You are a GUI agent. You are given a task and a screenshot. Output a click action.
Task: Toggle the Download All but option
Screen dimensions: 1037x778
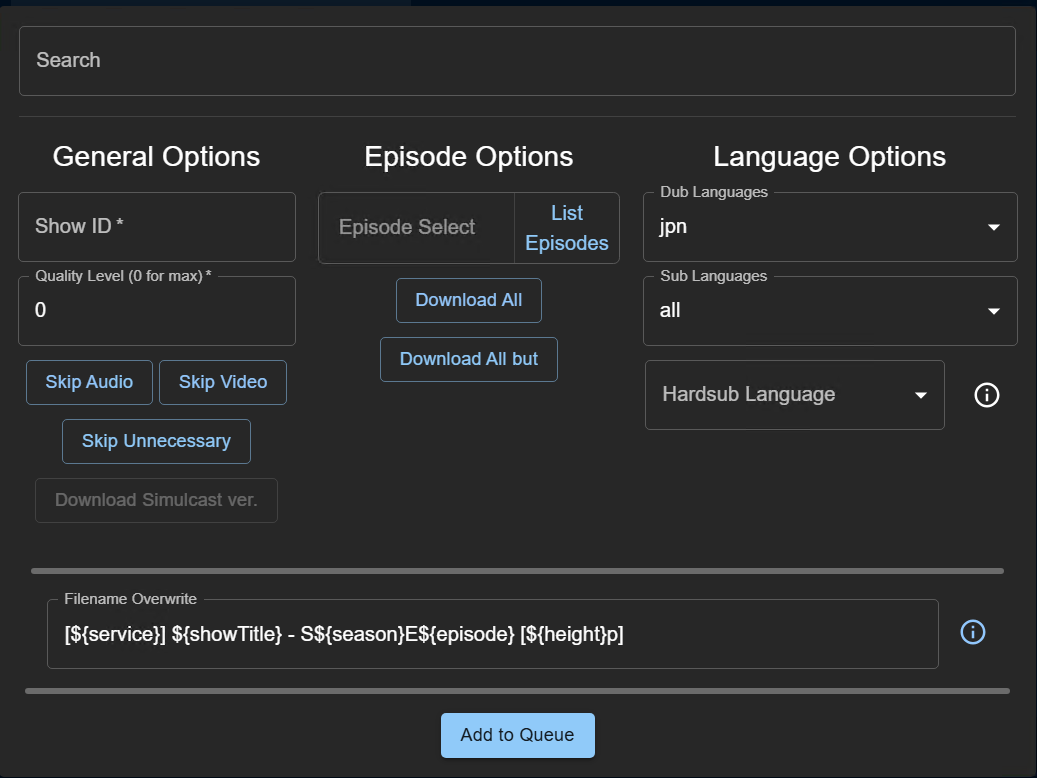pyautogui.click(x=468, y=359)
